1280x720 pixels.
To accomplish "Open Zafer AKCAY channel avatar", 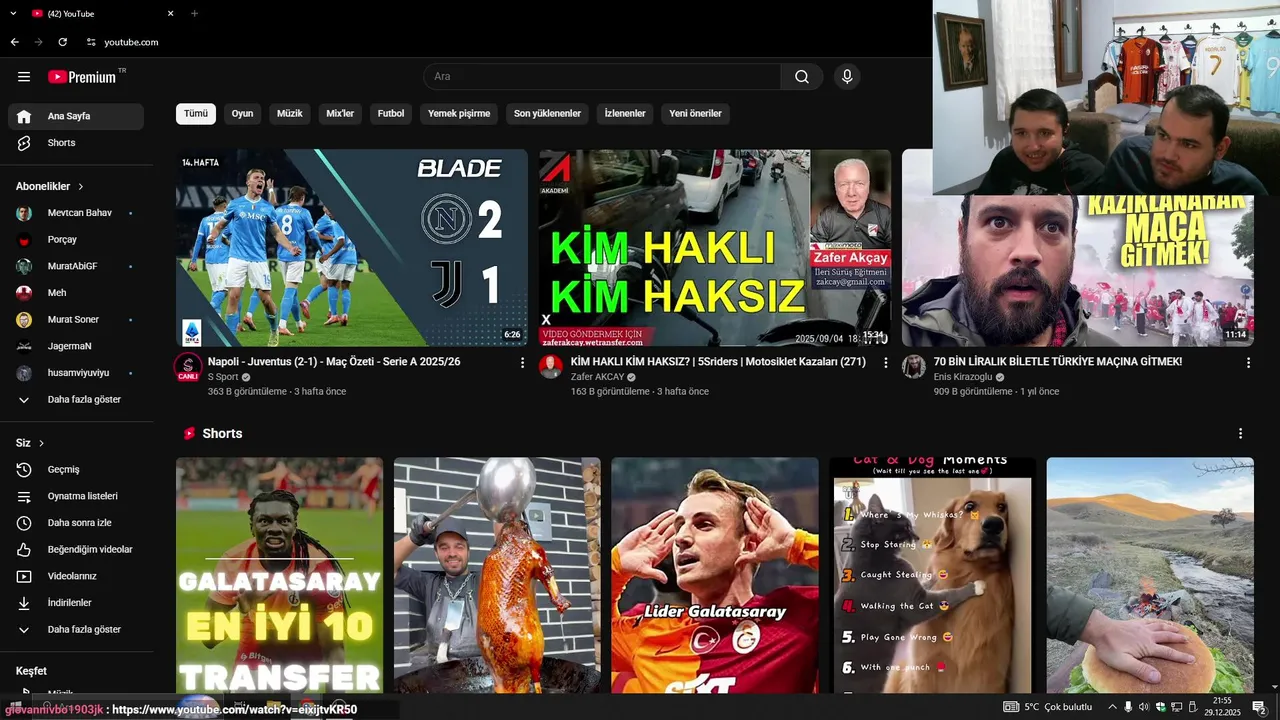I will pyautogui.click(x=551, y=367).
